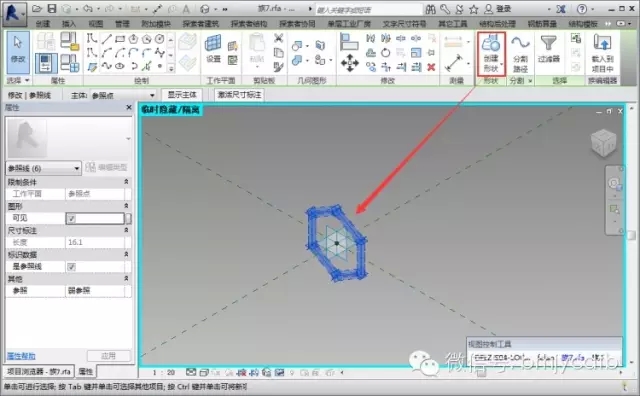Collapse the 限制条件 Constraints section
640x396 pixels.
126,182
